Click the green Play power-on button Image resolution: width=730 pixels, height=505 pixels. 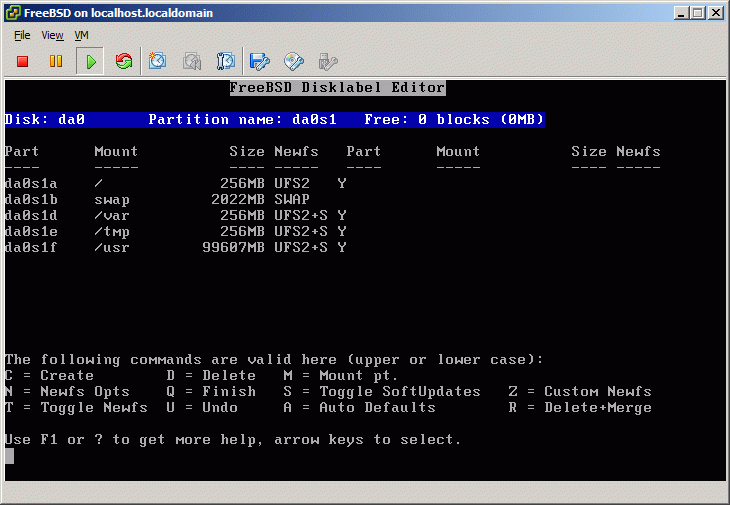[90, 61]
